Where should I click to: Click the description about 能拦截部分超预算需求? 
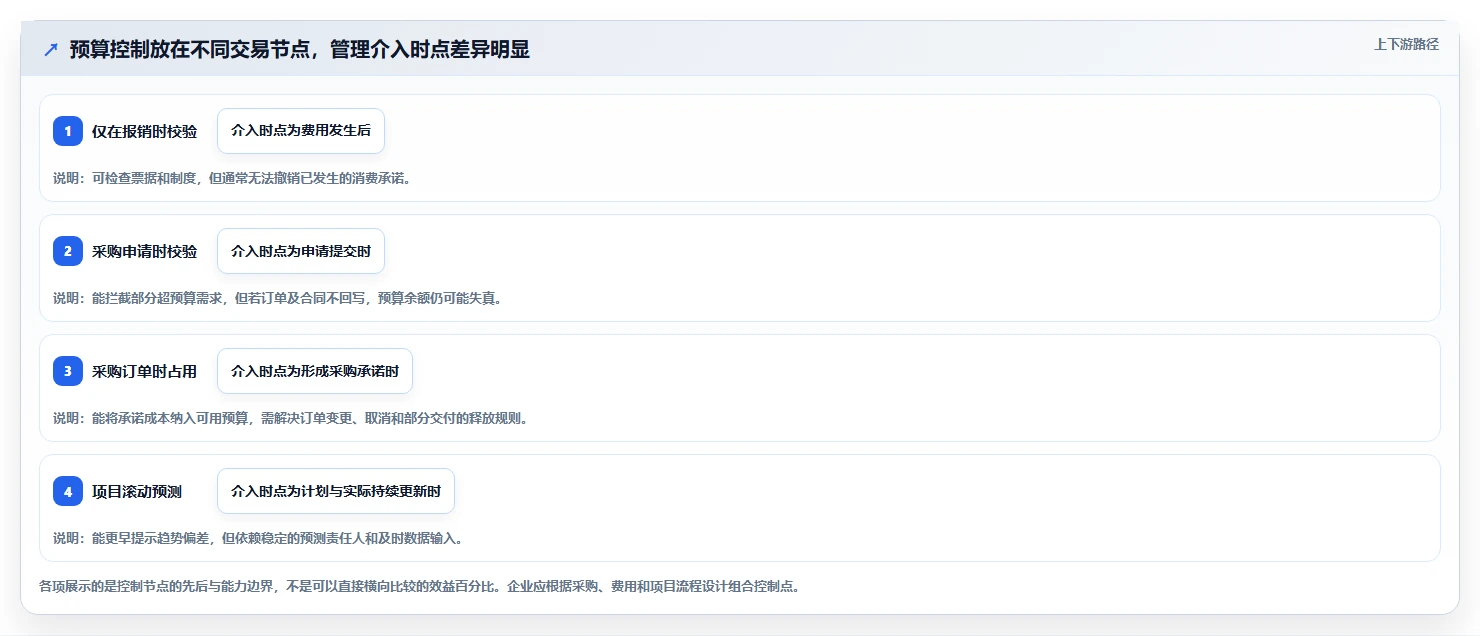pyautogui.click(x=277, y=298)
